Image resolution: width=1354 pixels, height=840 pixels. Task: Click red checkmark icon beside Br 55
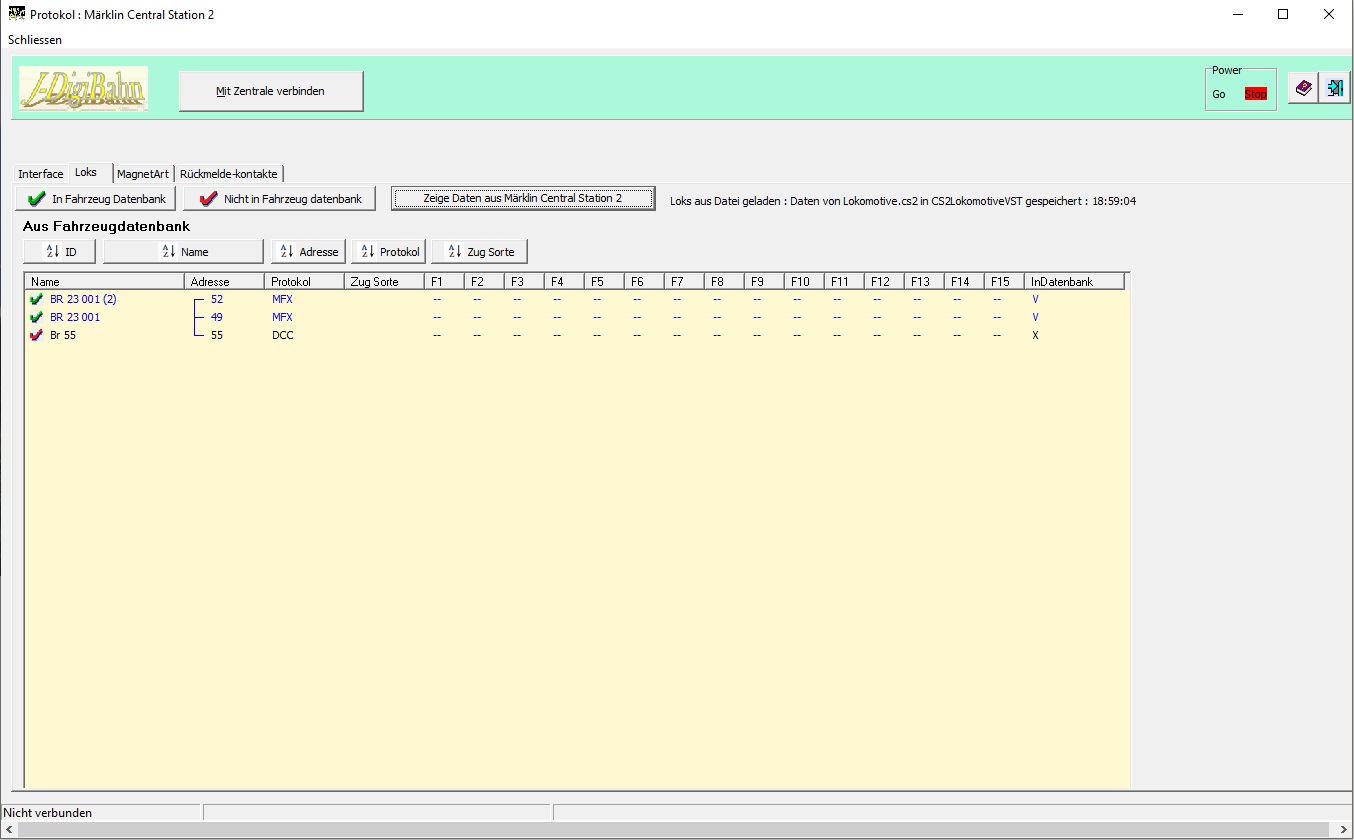[37, 335]
